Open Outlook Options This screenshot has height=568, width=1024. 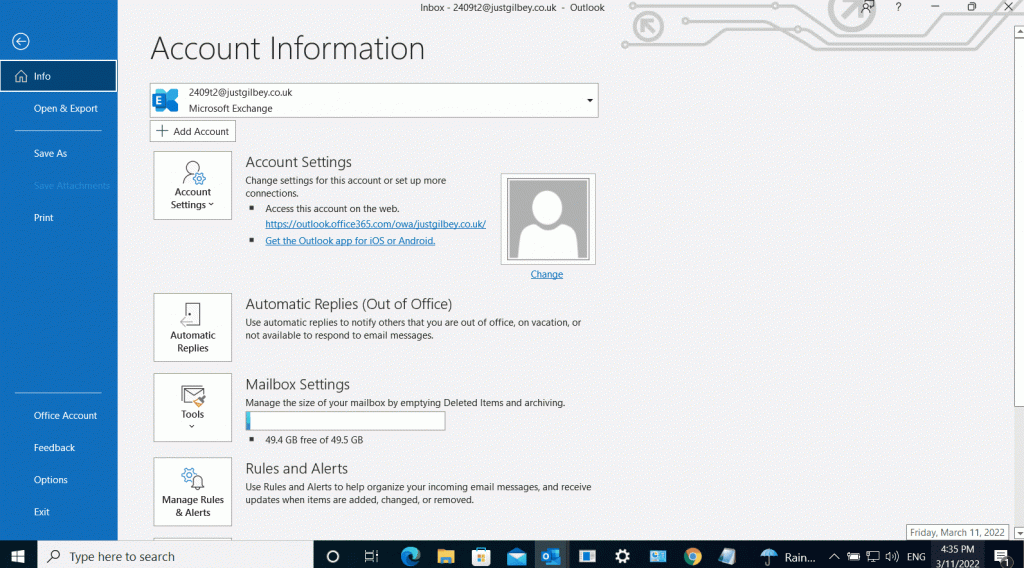[x=50, y=479]
